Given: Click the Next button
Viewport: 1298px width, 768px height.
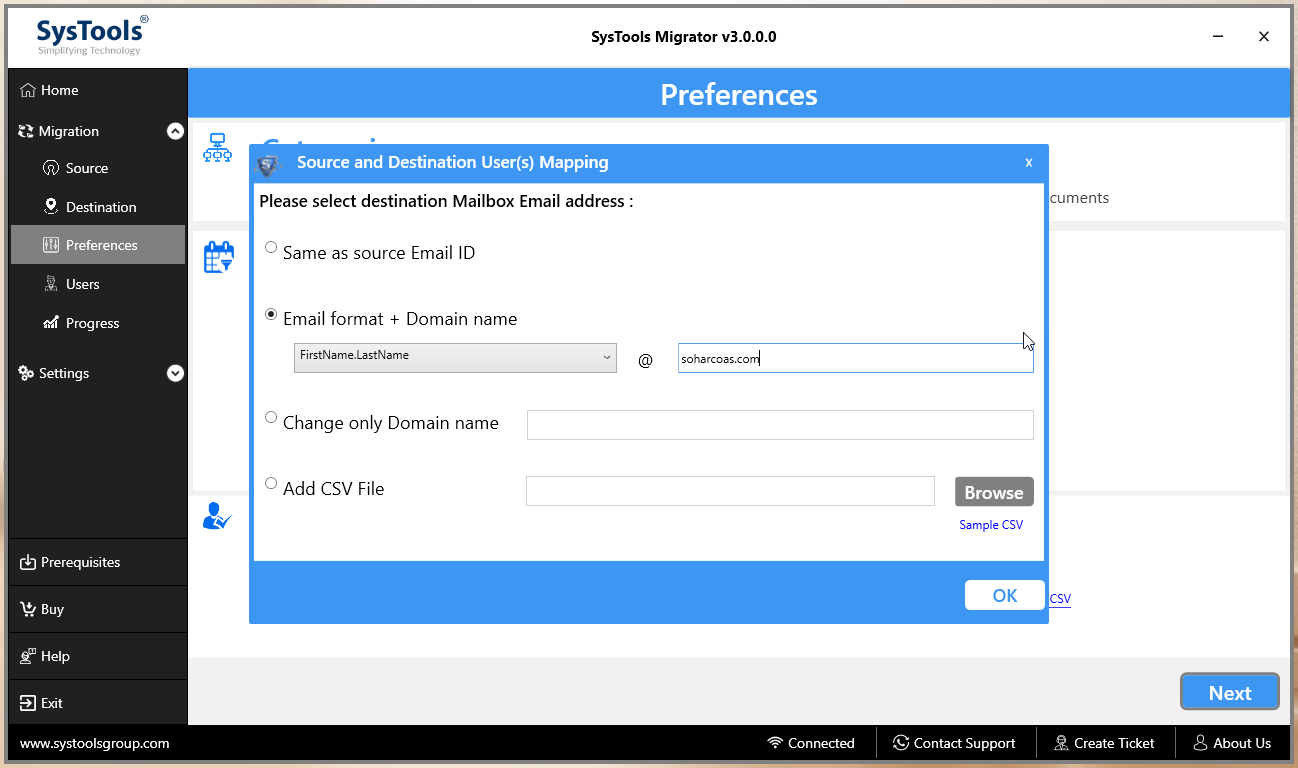Looking at the screenshot, I should [1230, 692].
